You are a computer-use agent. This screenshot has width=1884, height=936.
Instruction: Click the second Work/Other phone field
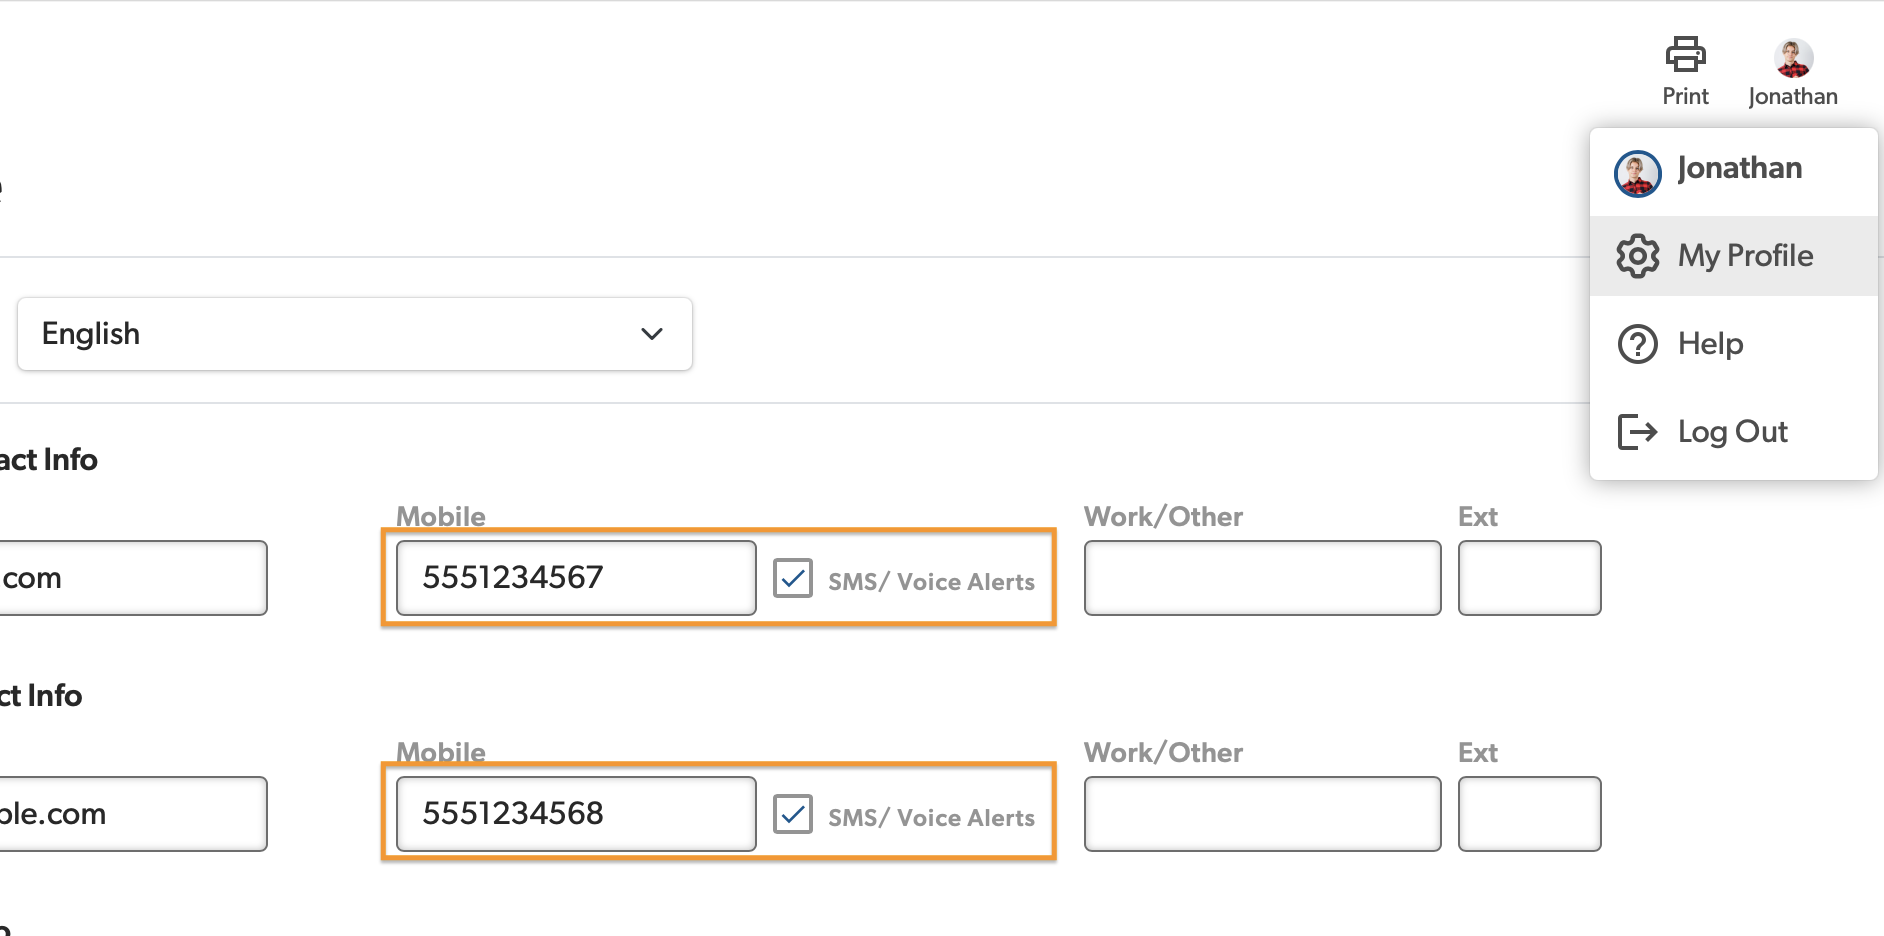click(x=1262, y=814)
